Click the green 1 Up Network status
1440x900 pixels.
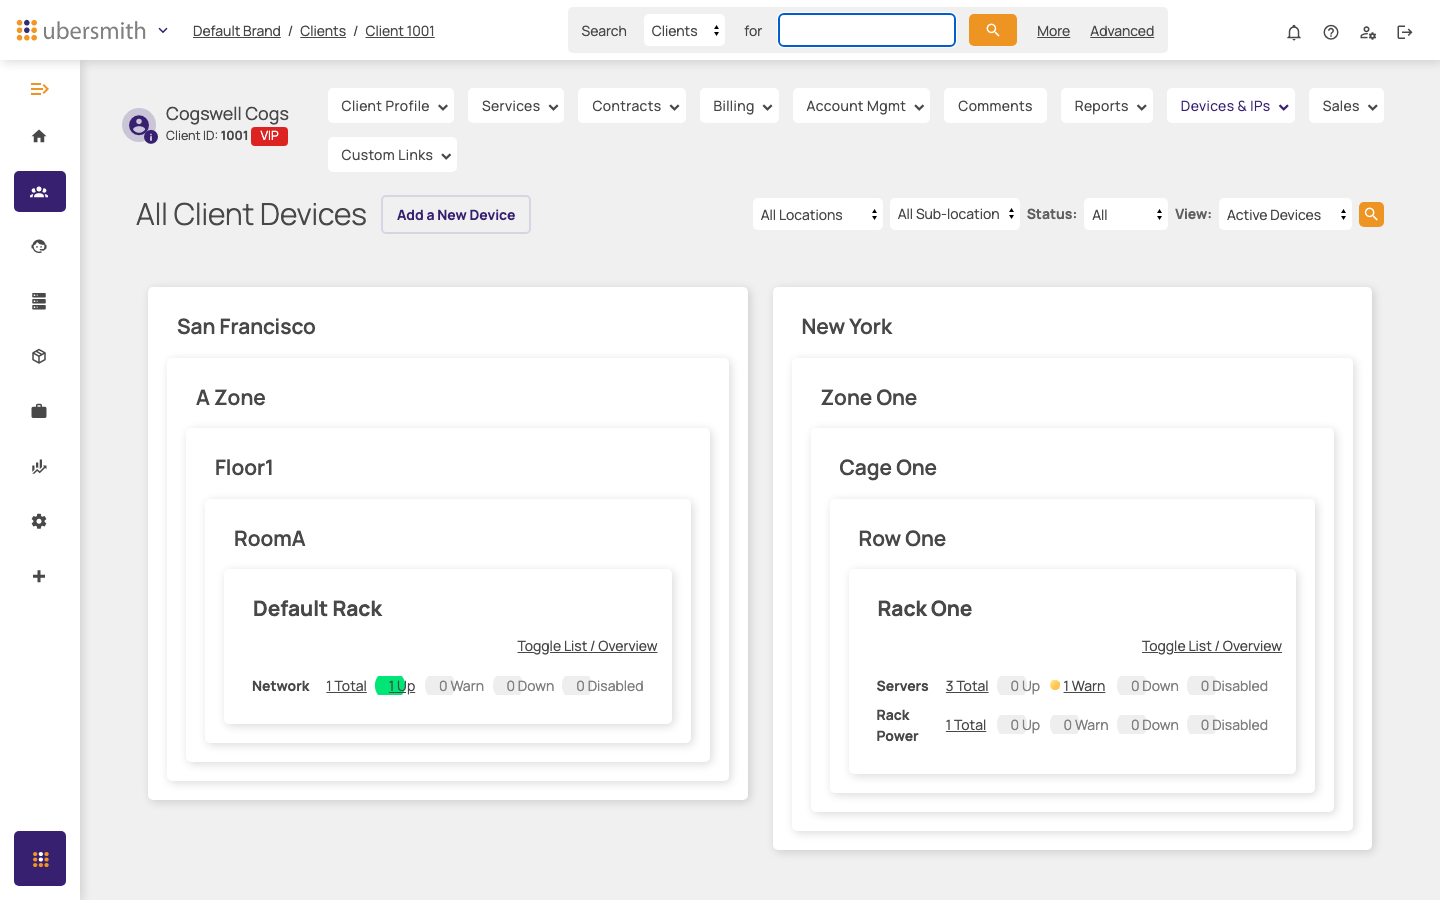(396, 686)
